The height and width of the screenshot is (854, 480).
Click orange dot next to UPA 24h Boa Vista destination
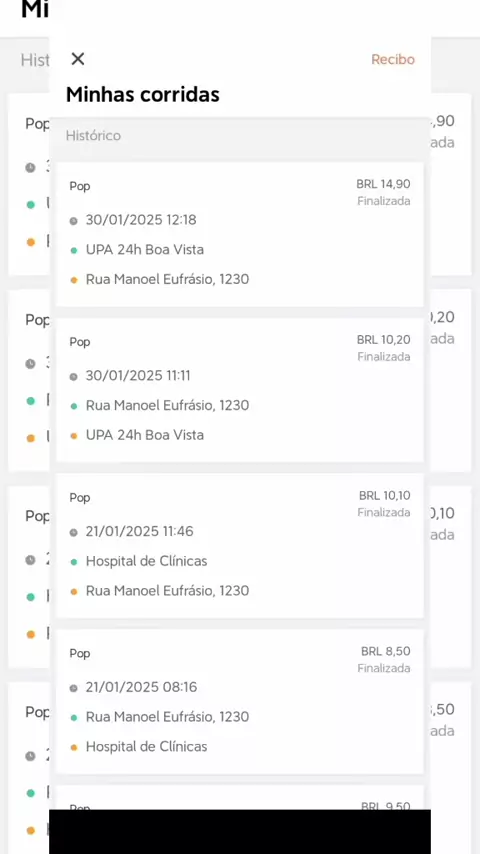pyautogui.click(x=74, y=436)
